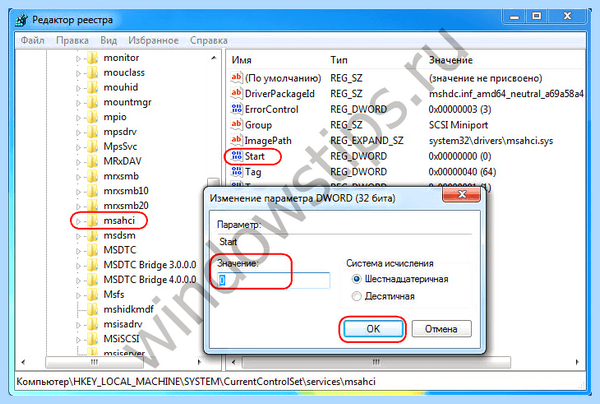Expand the mouclass tree node
Viewport: 600px width, 404px height.
click(78, 73)
